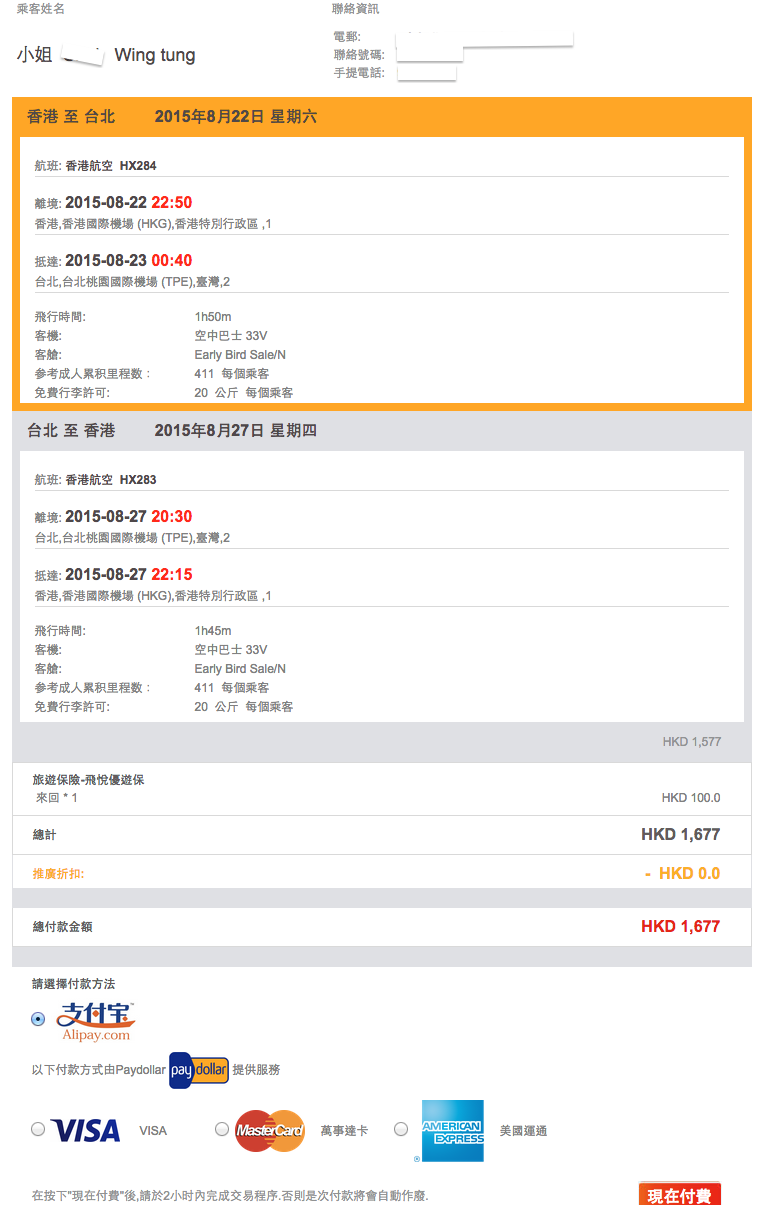Viewport: 762px width, 1205px height.
Task: Click the HX284 flight number
Action: click(x=138, y=166)
